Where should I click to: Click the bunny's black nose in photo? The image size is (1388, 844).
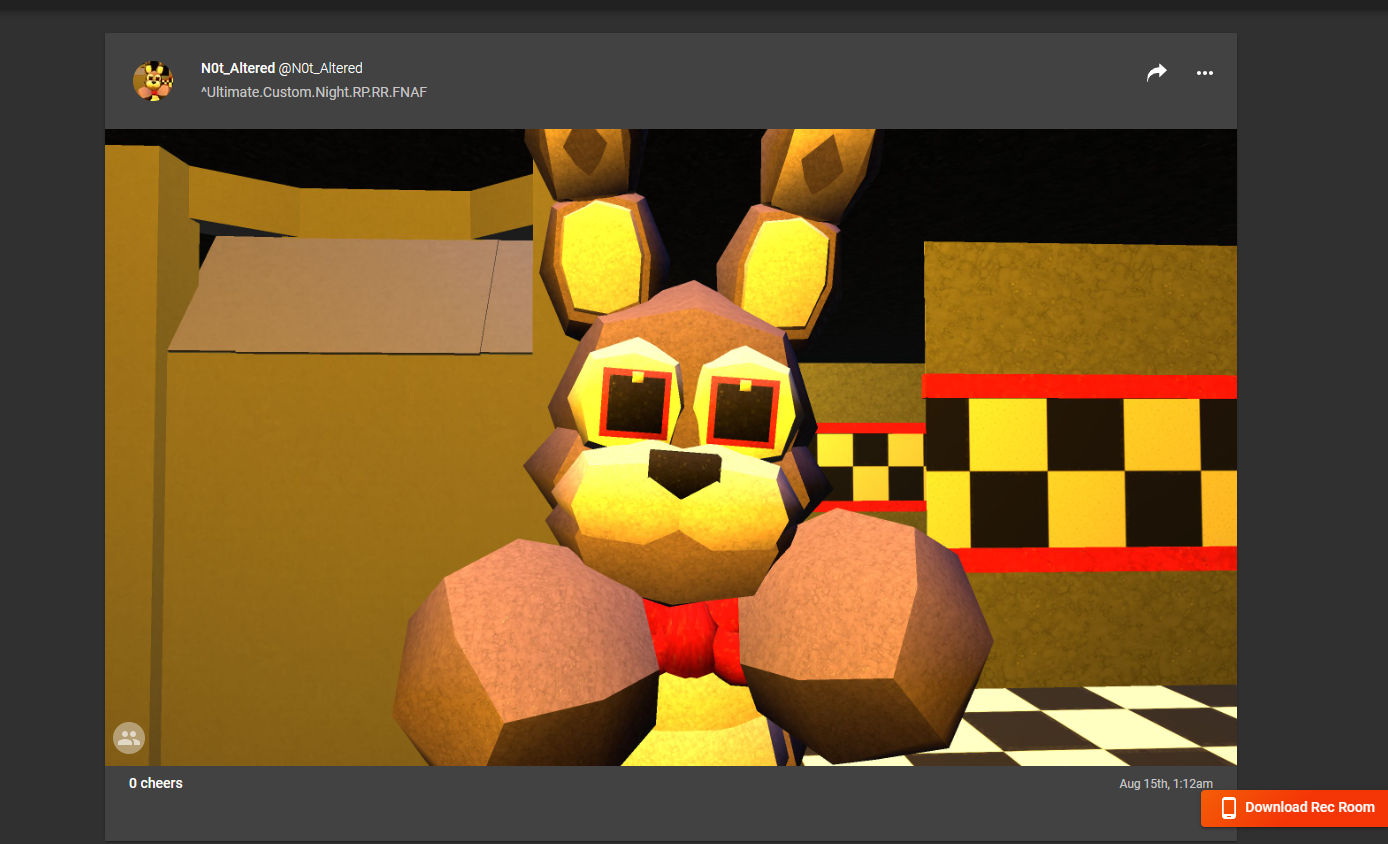pyautogui.click(x=684, y=471)
